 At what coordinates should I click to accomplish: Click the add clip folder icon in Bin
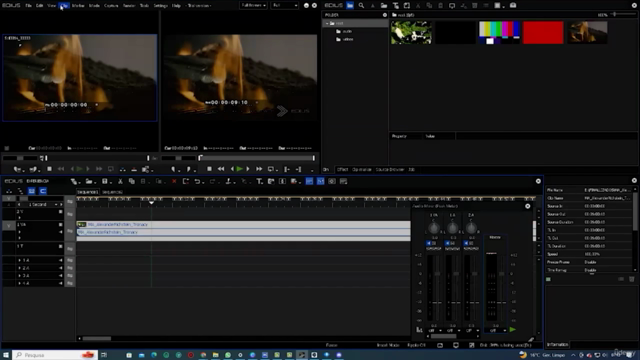click(x=384, y=6)
